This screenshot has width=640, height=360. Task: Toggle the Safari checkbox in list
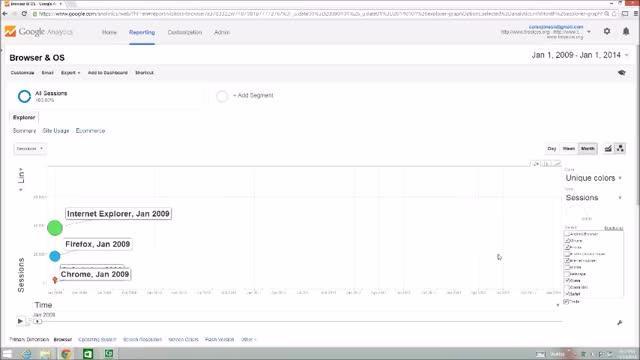567,294
